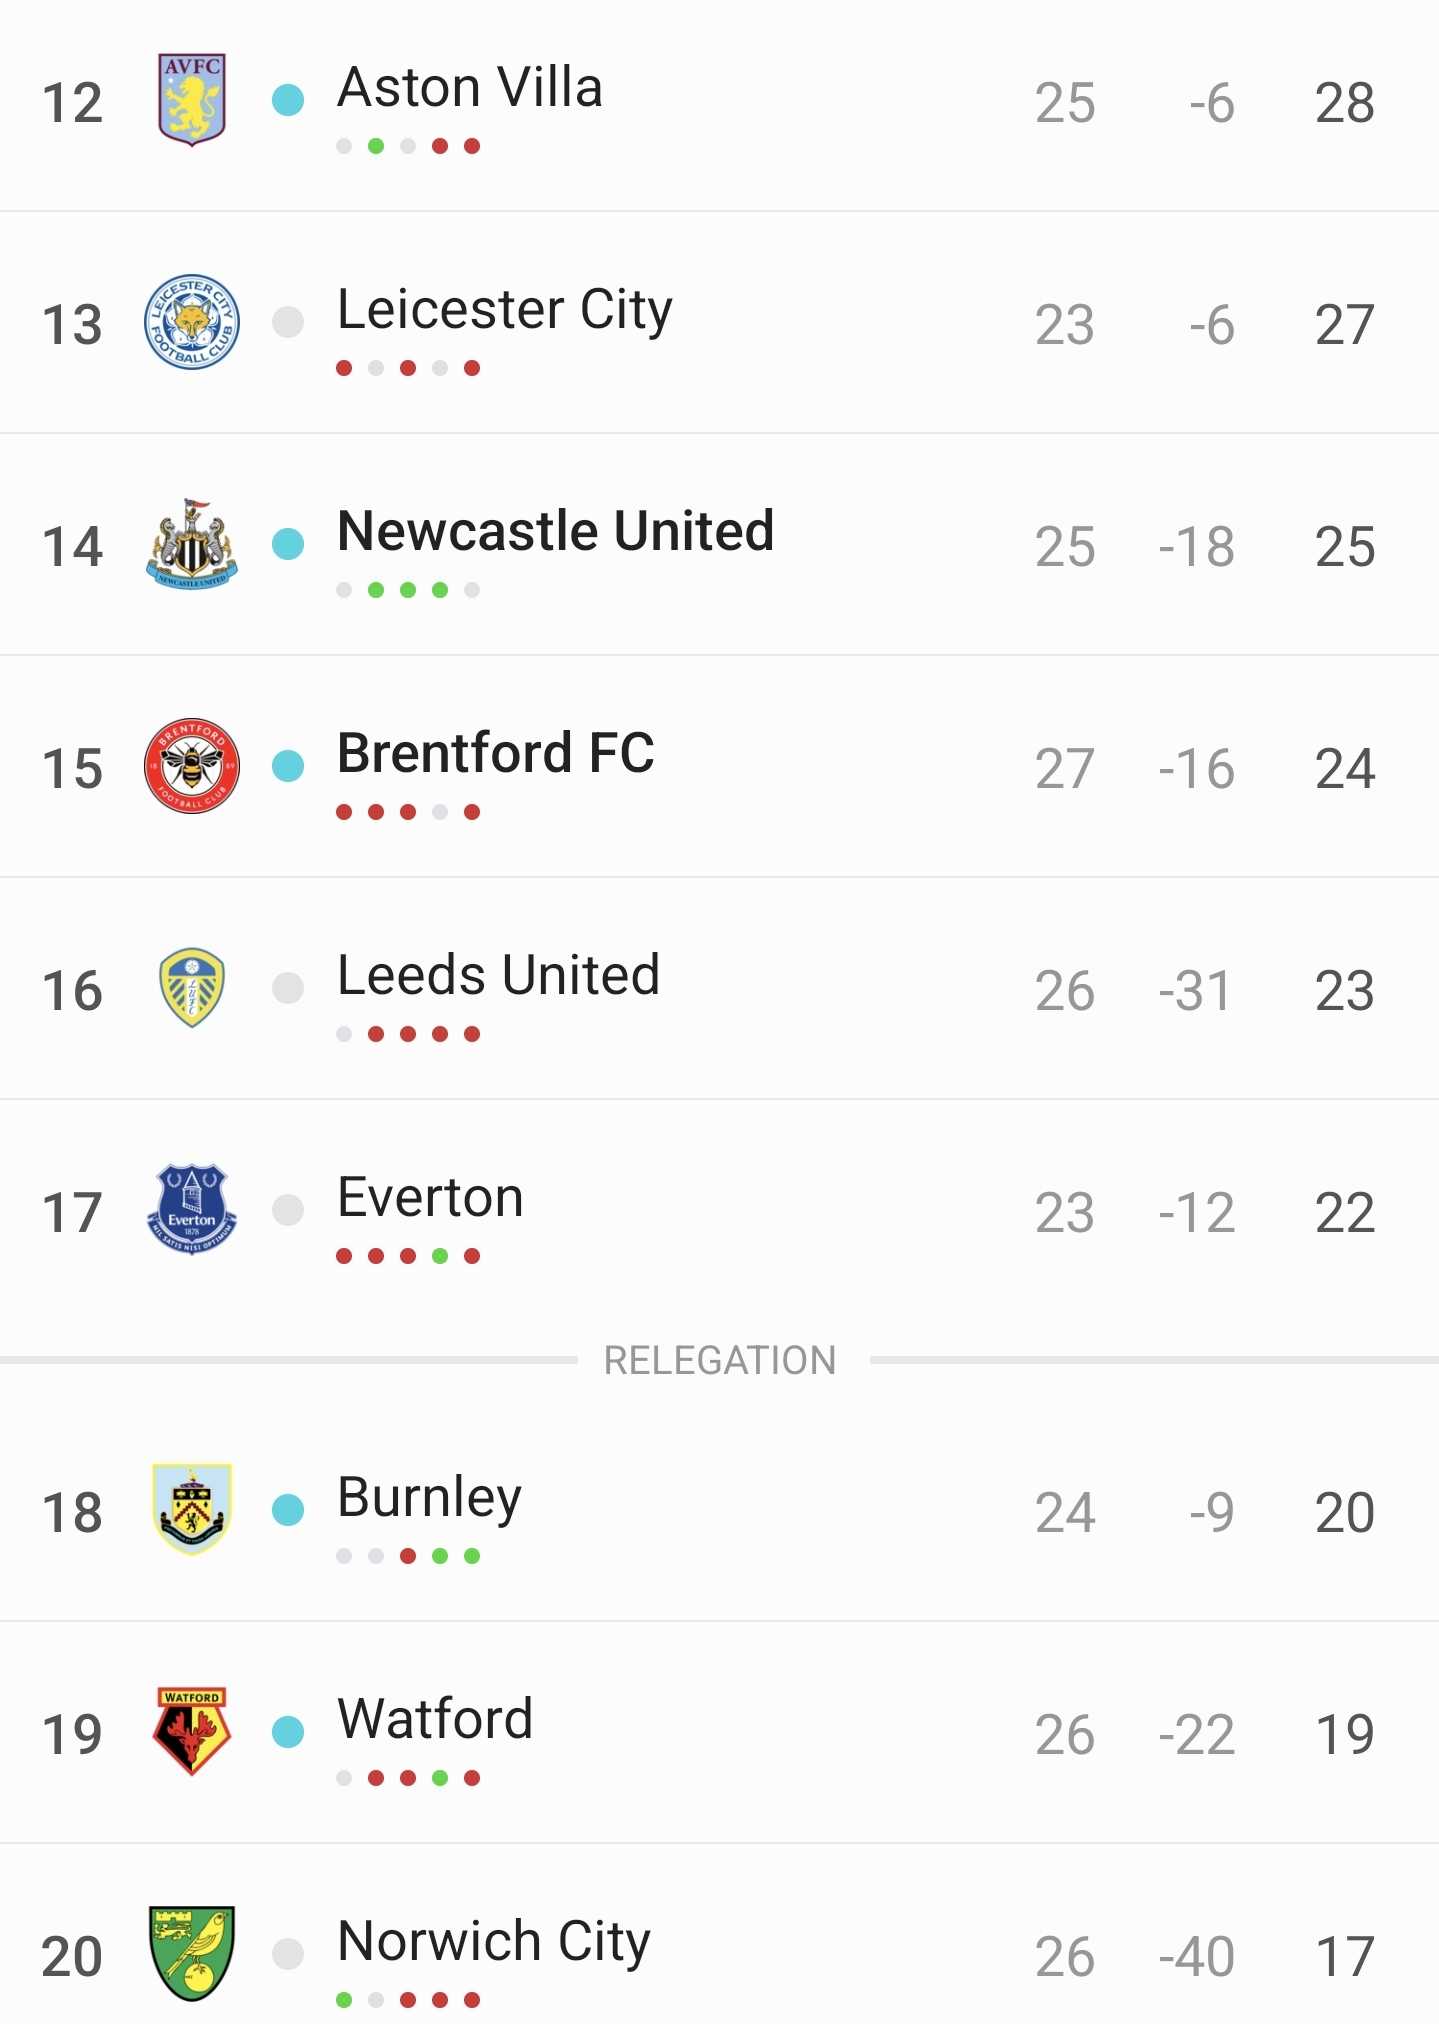Select the Norwich City team name

click(x=494, y=1942)
